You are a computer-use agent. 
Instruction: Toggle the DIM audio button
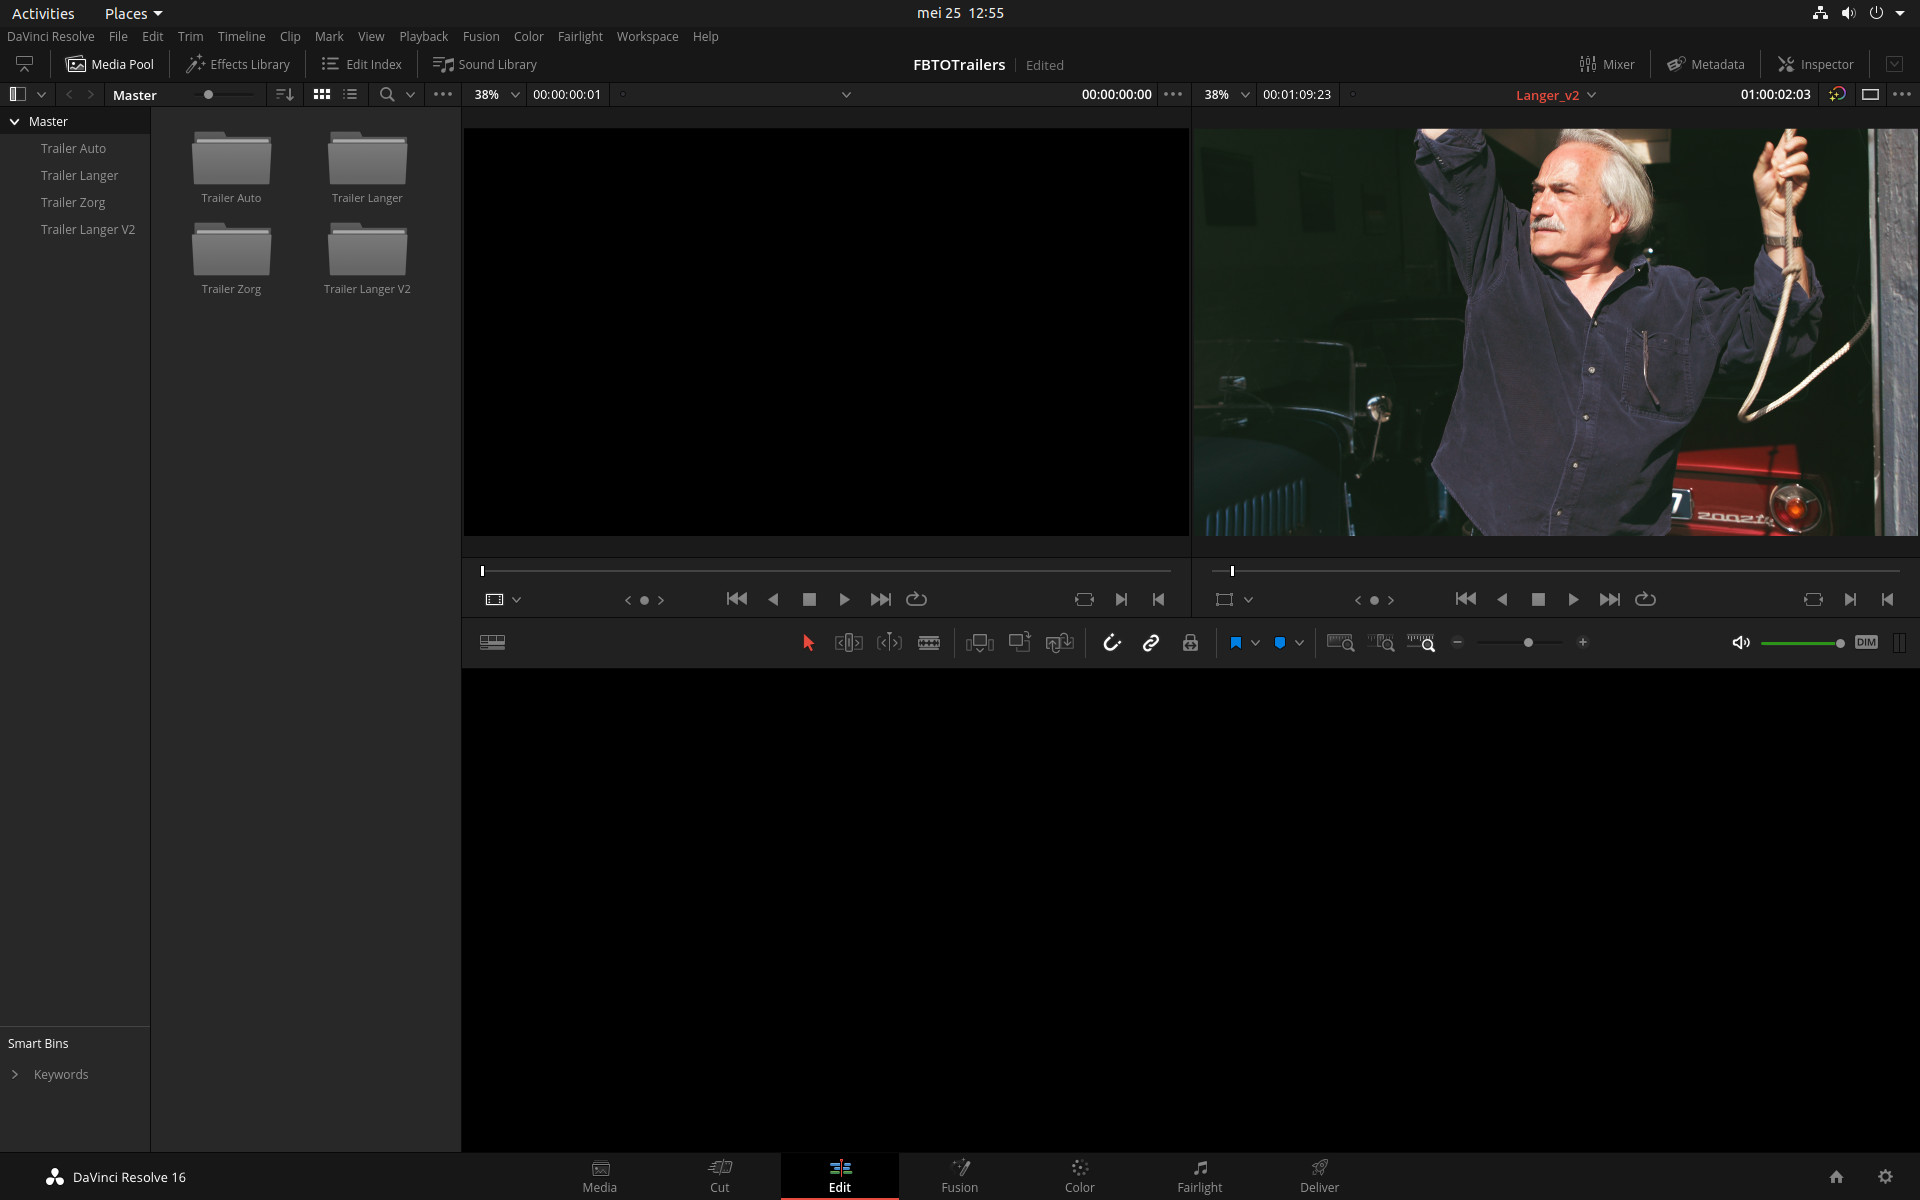click(1866, 643)
